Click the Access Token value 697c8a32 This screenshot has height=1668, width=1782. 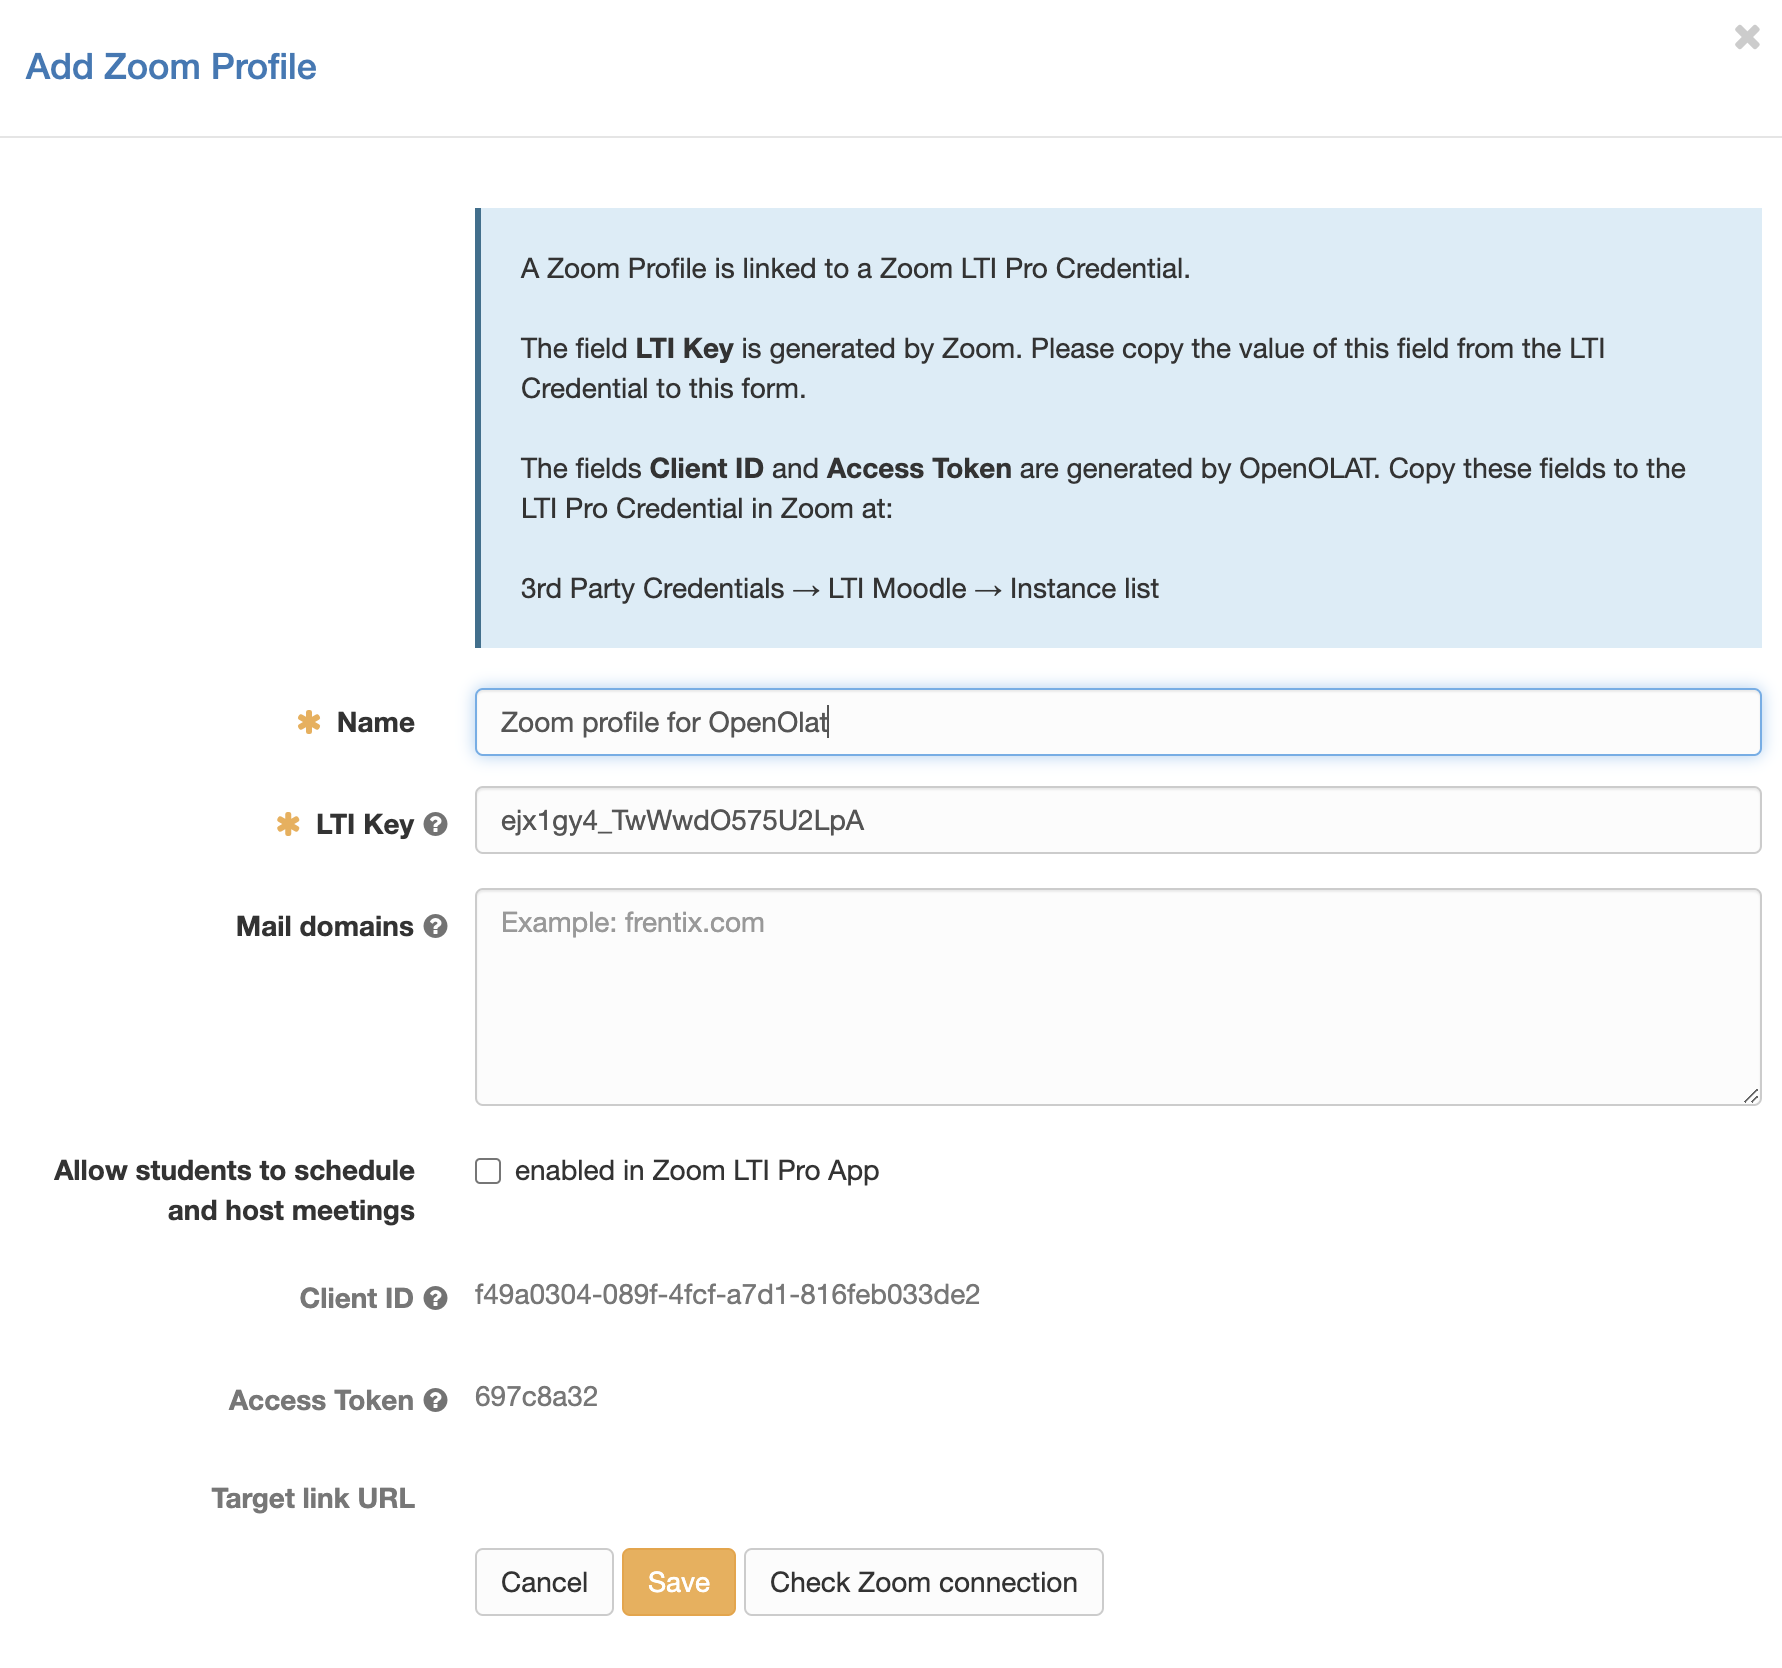[x=536, y=1397]
